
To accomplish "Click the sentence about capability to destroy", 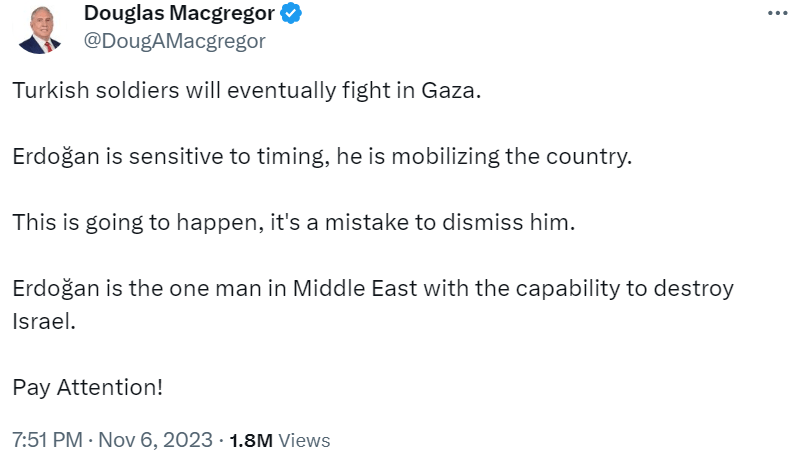I will (373, 288).
